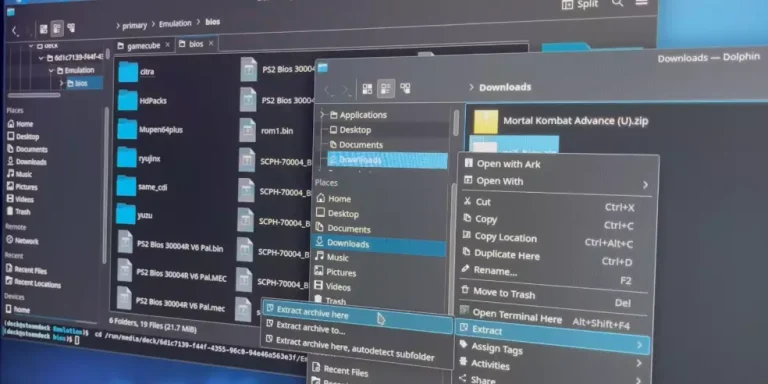Go back in the bios Dolphin window

click(x=14, y=31)
